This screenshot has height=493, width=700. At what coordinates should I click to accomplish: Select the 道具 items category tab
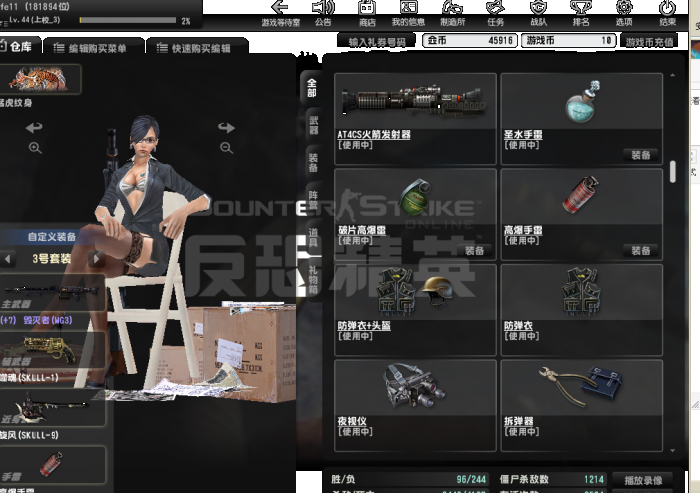(313, 237)
